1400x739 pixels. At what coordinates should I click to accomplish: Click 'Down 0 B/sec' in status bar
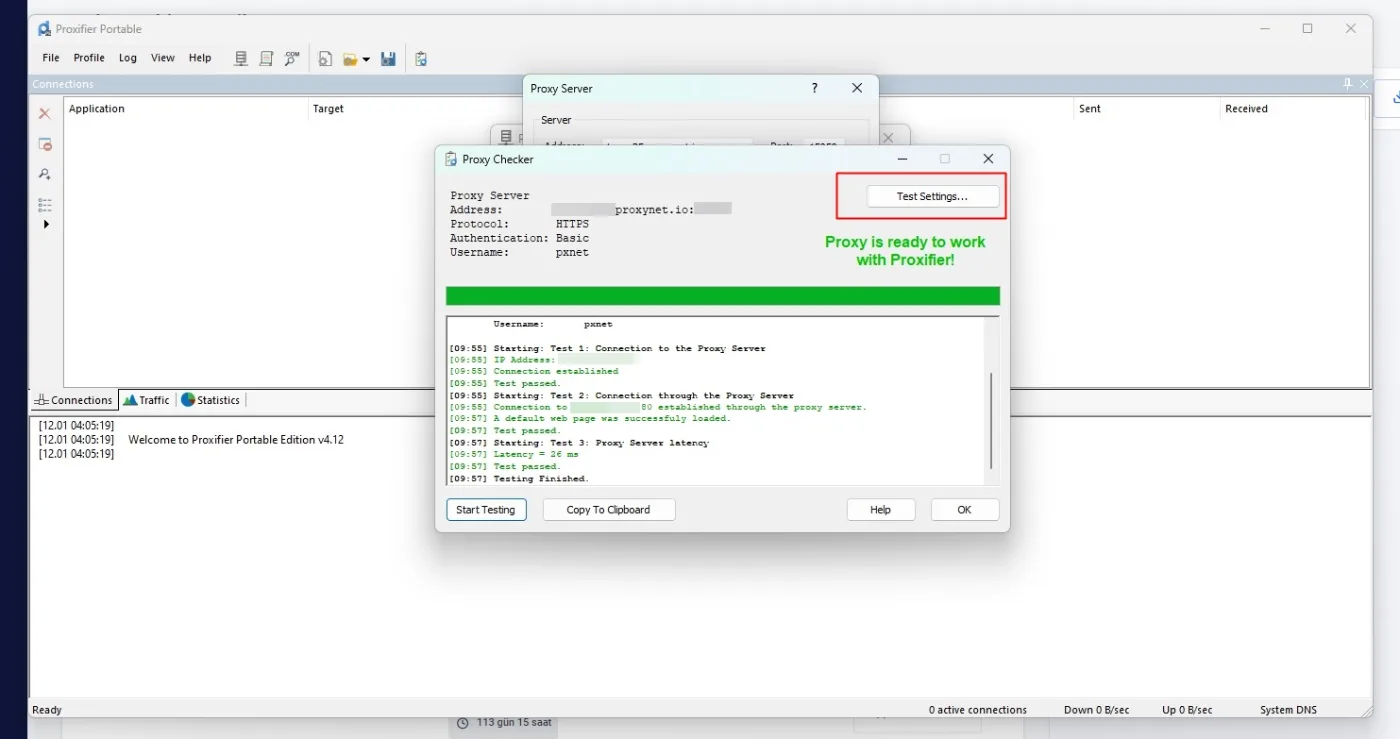[x=1097, y=710]
